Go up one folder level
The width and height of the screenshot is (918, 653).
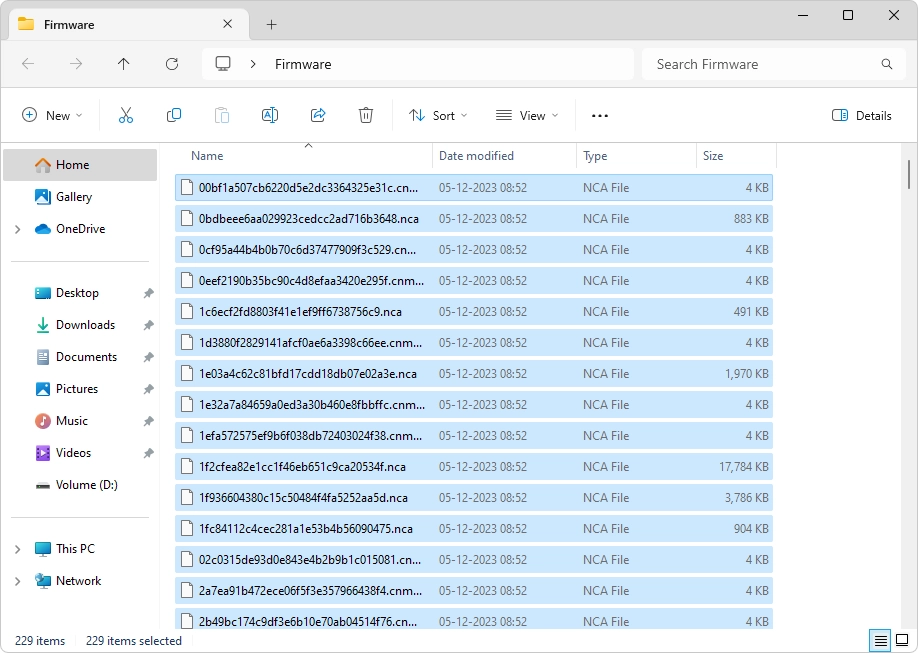pos(124,64)
